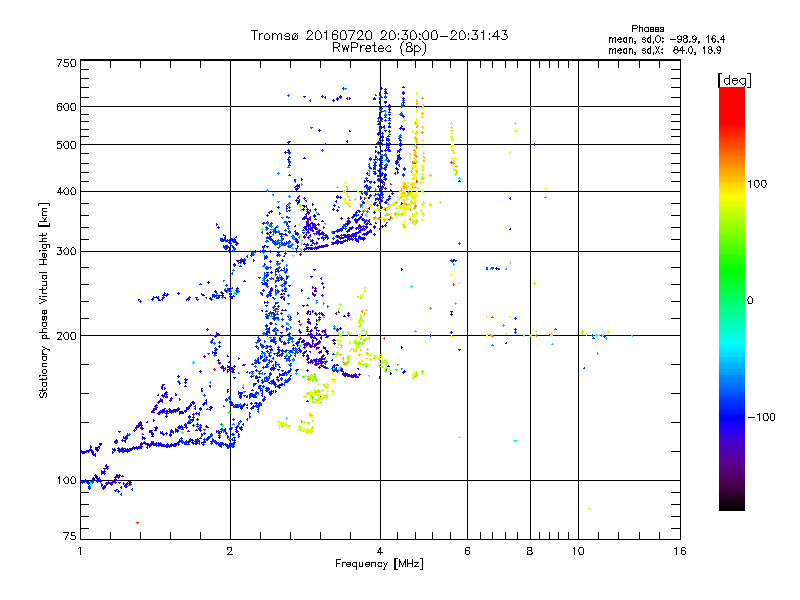
Task: Click the '[deg]' colorbar label
Action: point(734,80)
